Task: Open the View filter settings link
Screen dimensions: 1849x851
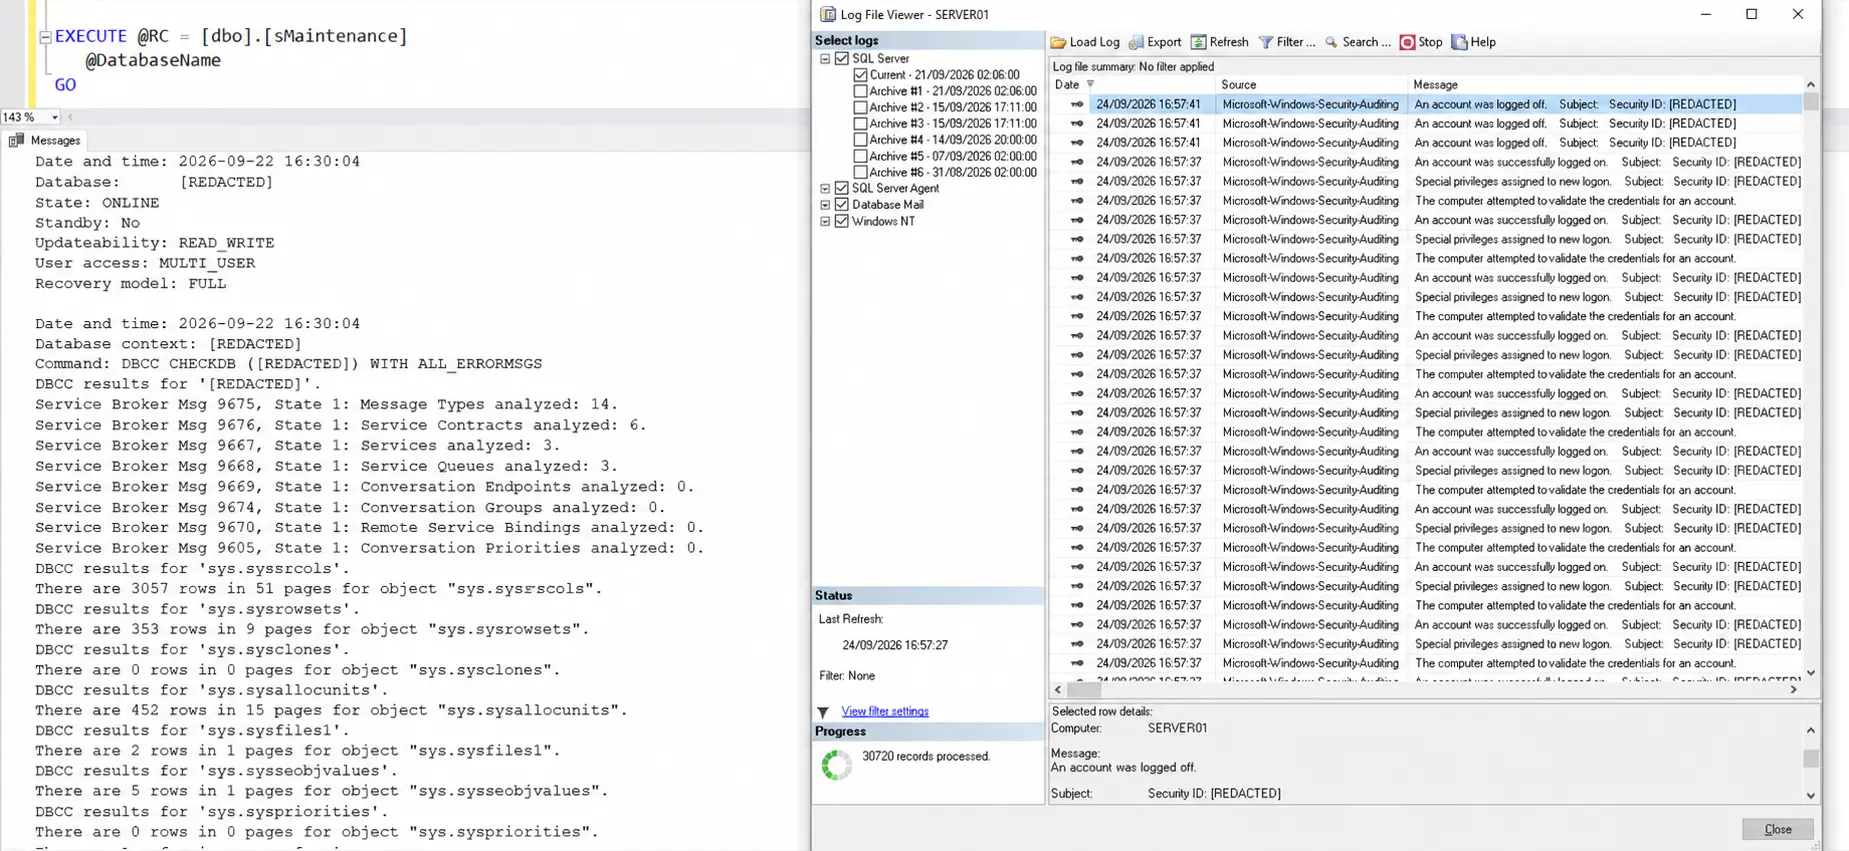Action: pos(885,712)
